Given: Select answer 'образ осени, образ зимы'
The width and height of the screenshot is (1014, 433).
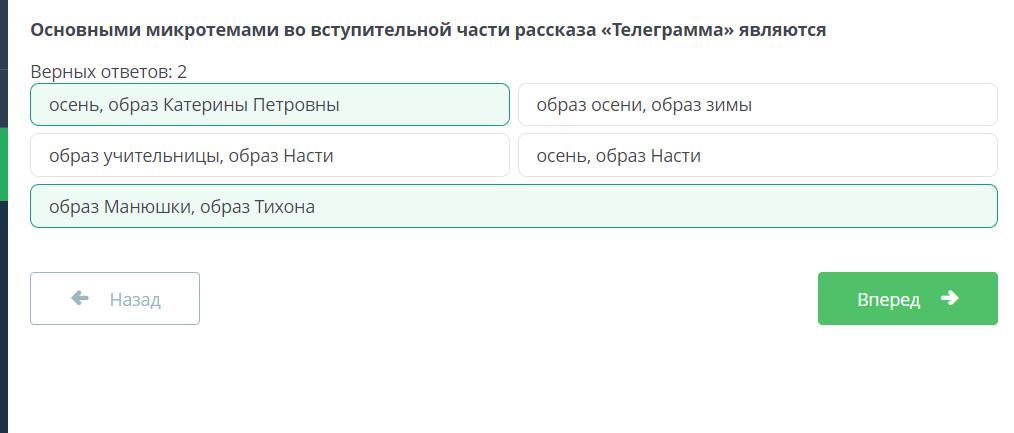Looking at the screenshot, I should [757, 105].
